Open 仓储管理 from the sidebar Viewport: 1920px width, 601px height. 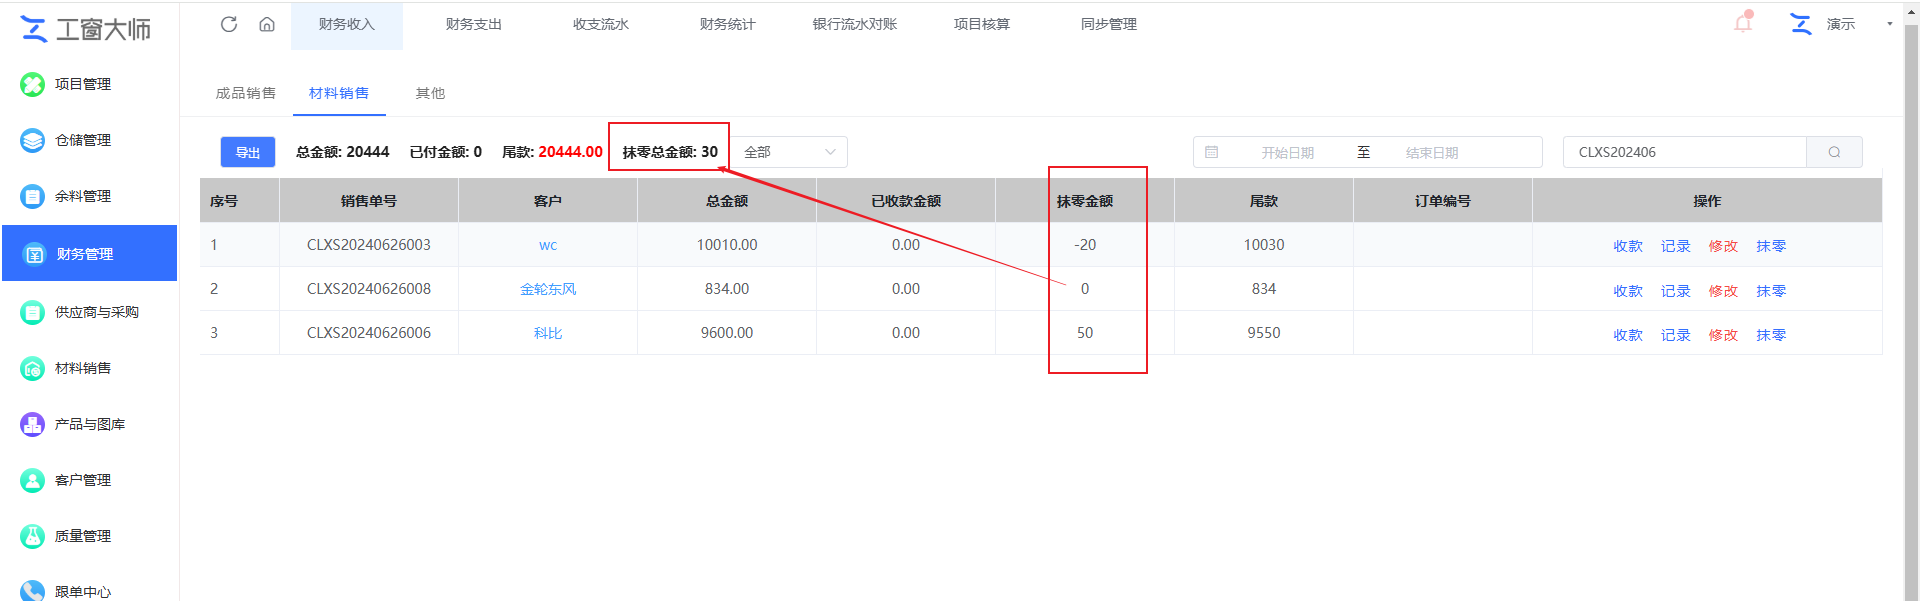pyautogui.click(x=82, y=140)
